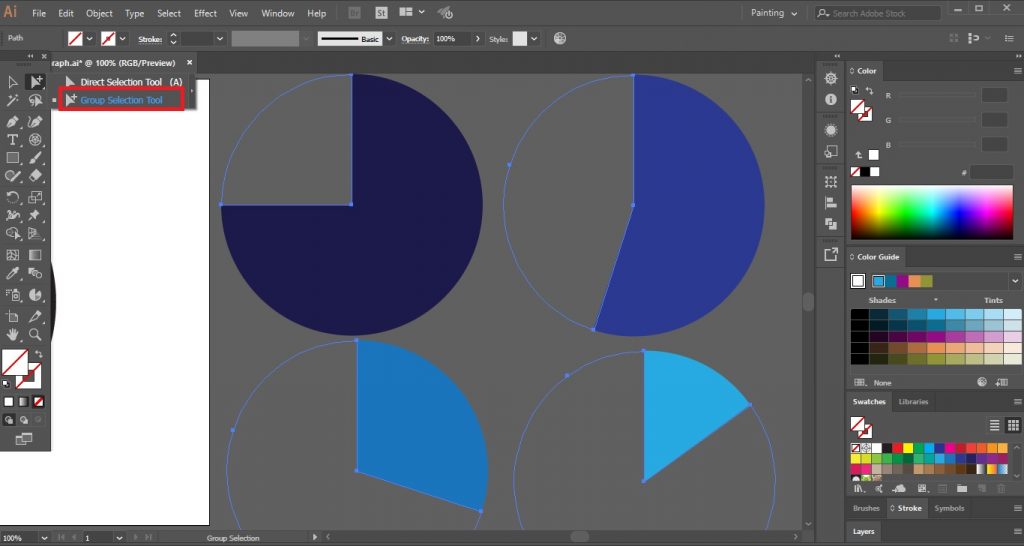Open the Asset Export panel icon
The height and width of the screenshot is (546, 1024).
click(x=831, y=255)
